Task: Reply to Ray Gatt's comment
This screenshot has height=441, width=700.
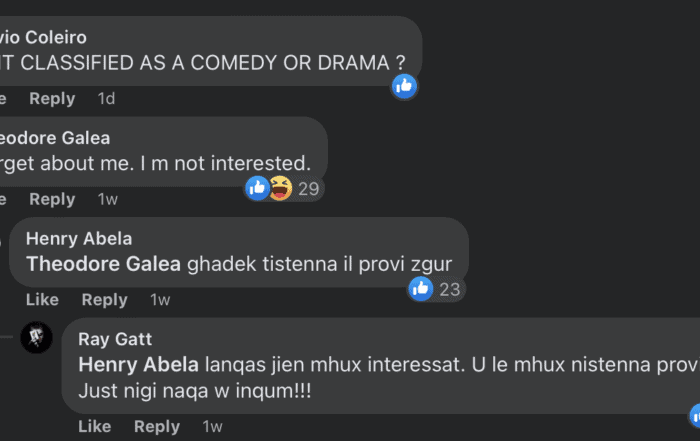Action: [x=156, y=426]
